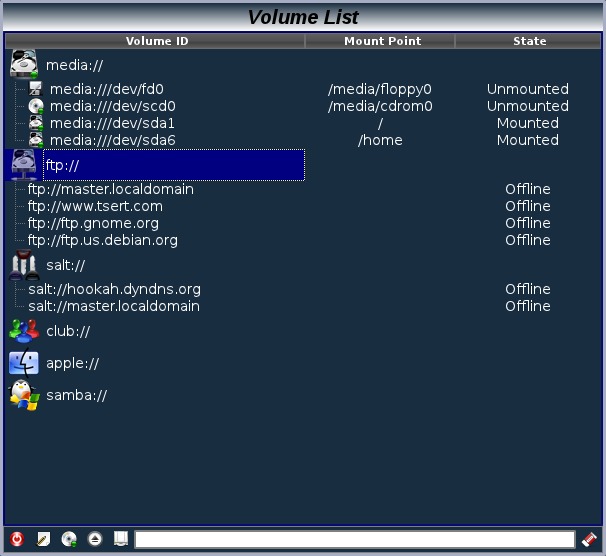
Task: Sort by the Volume ID column header
Action: tap(156, 41)
